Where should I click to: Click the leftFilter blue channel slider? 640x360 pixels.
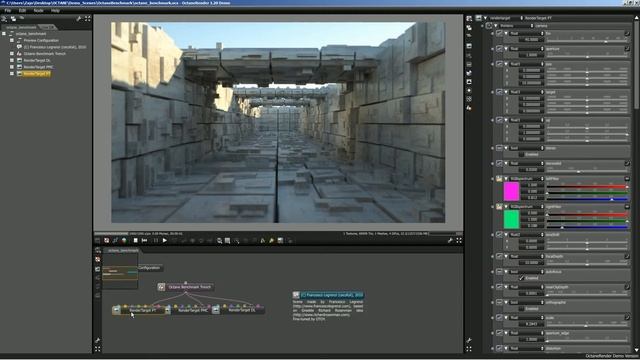tap(587, 199)
